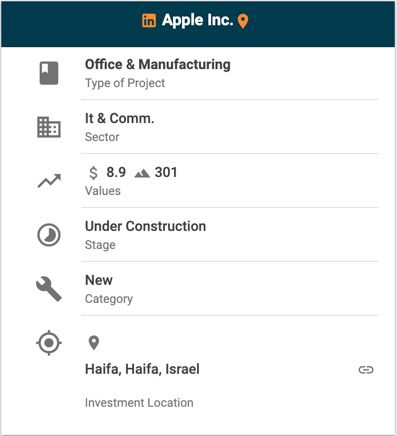Click the people/jobs icon next to 301

point(142,173)
